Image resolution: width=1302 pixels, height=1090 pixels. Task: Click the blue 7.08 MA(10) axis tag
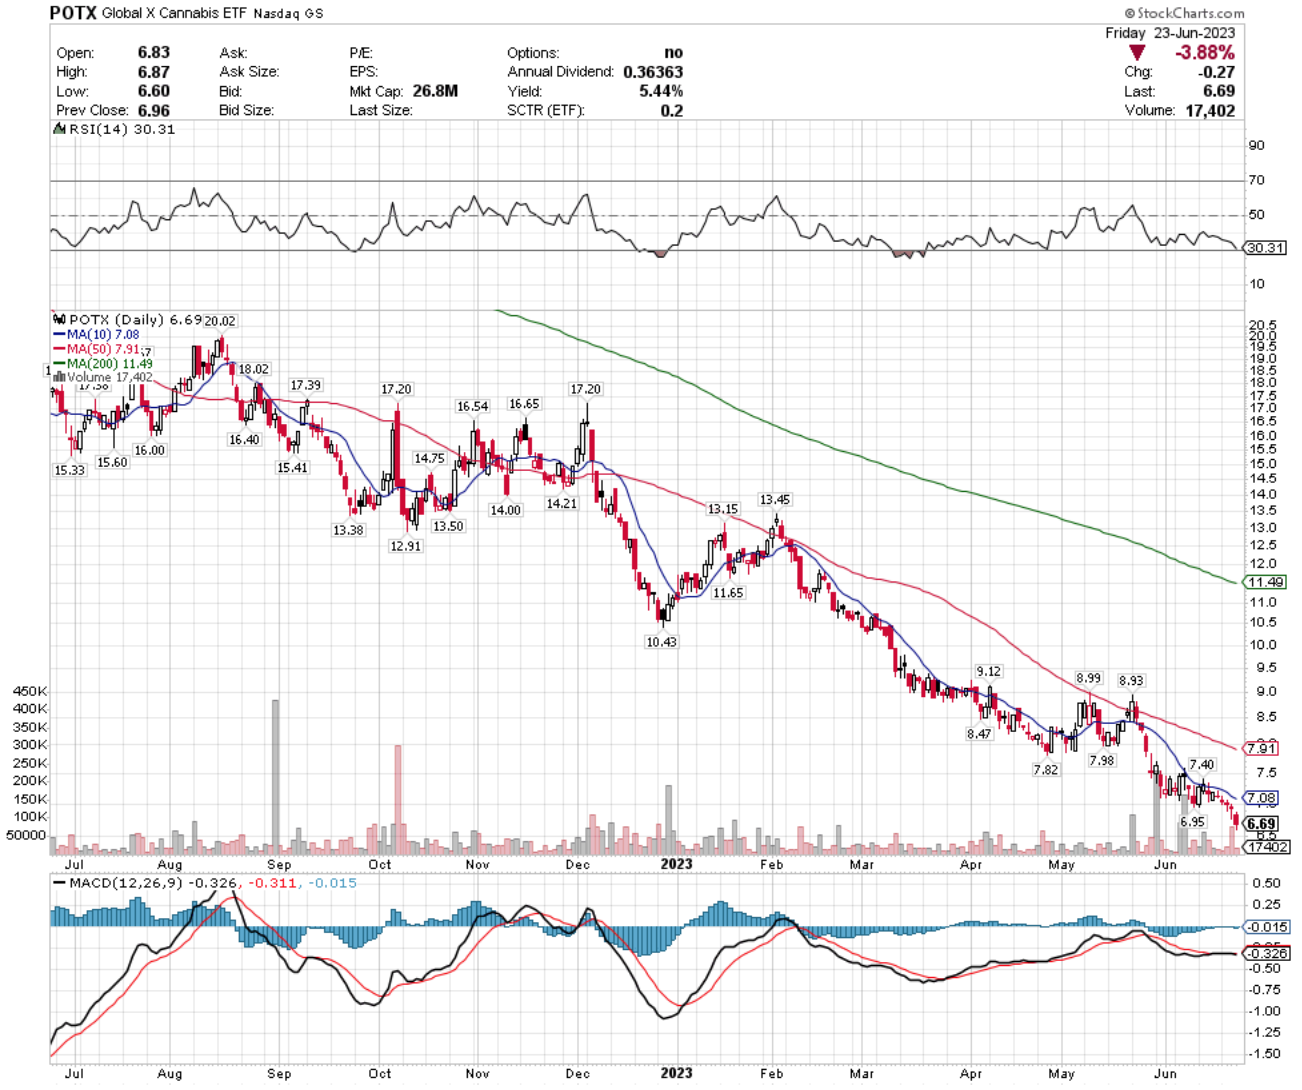point(1261,798)
